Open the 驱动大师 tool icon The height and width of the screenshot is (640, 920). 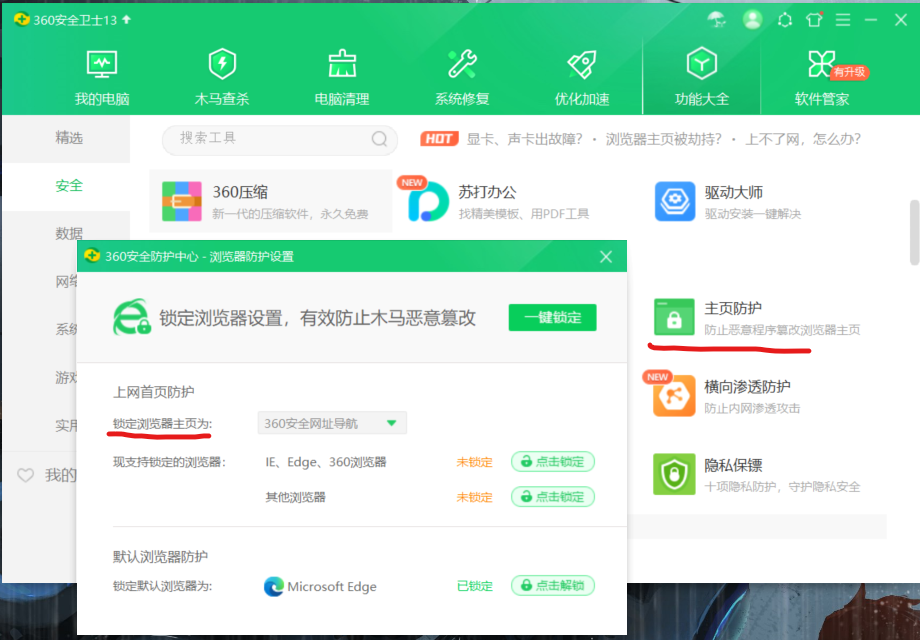click(674, 201)
